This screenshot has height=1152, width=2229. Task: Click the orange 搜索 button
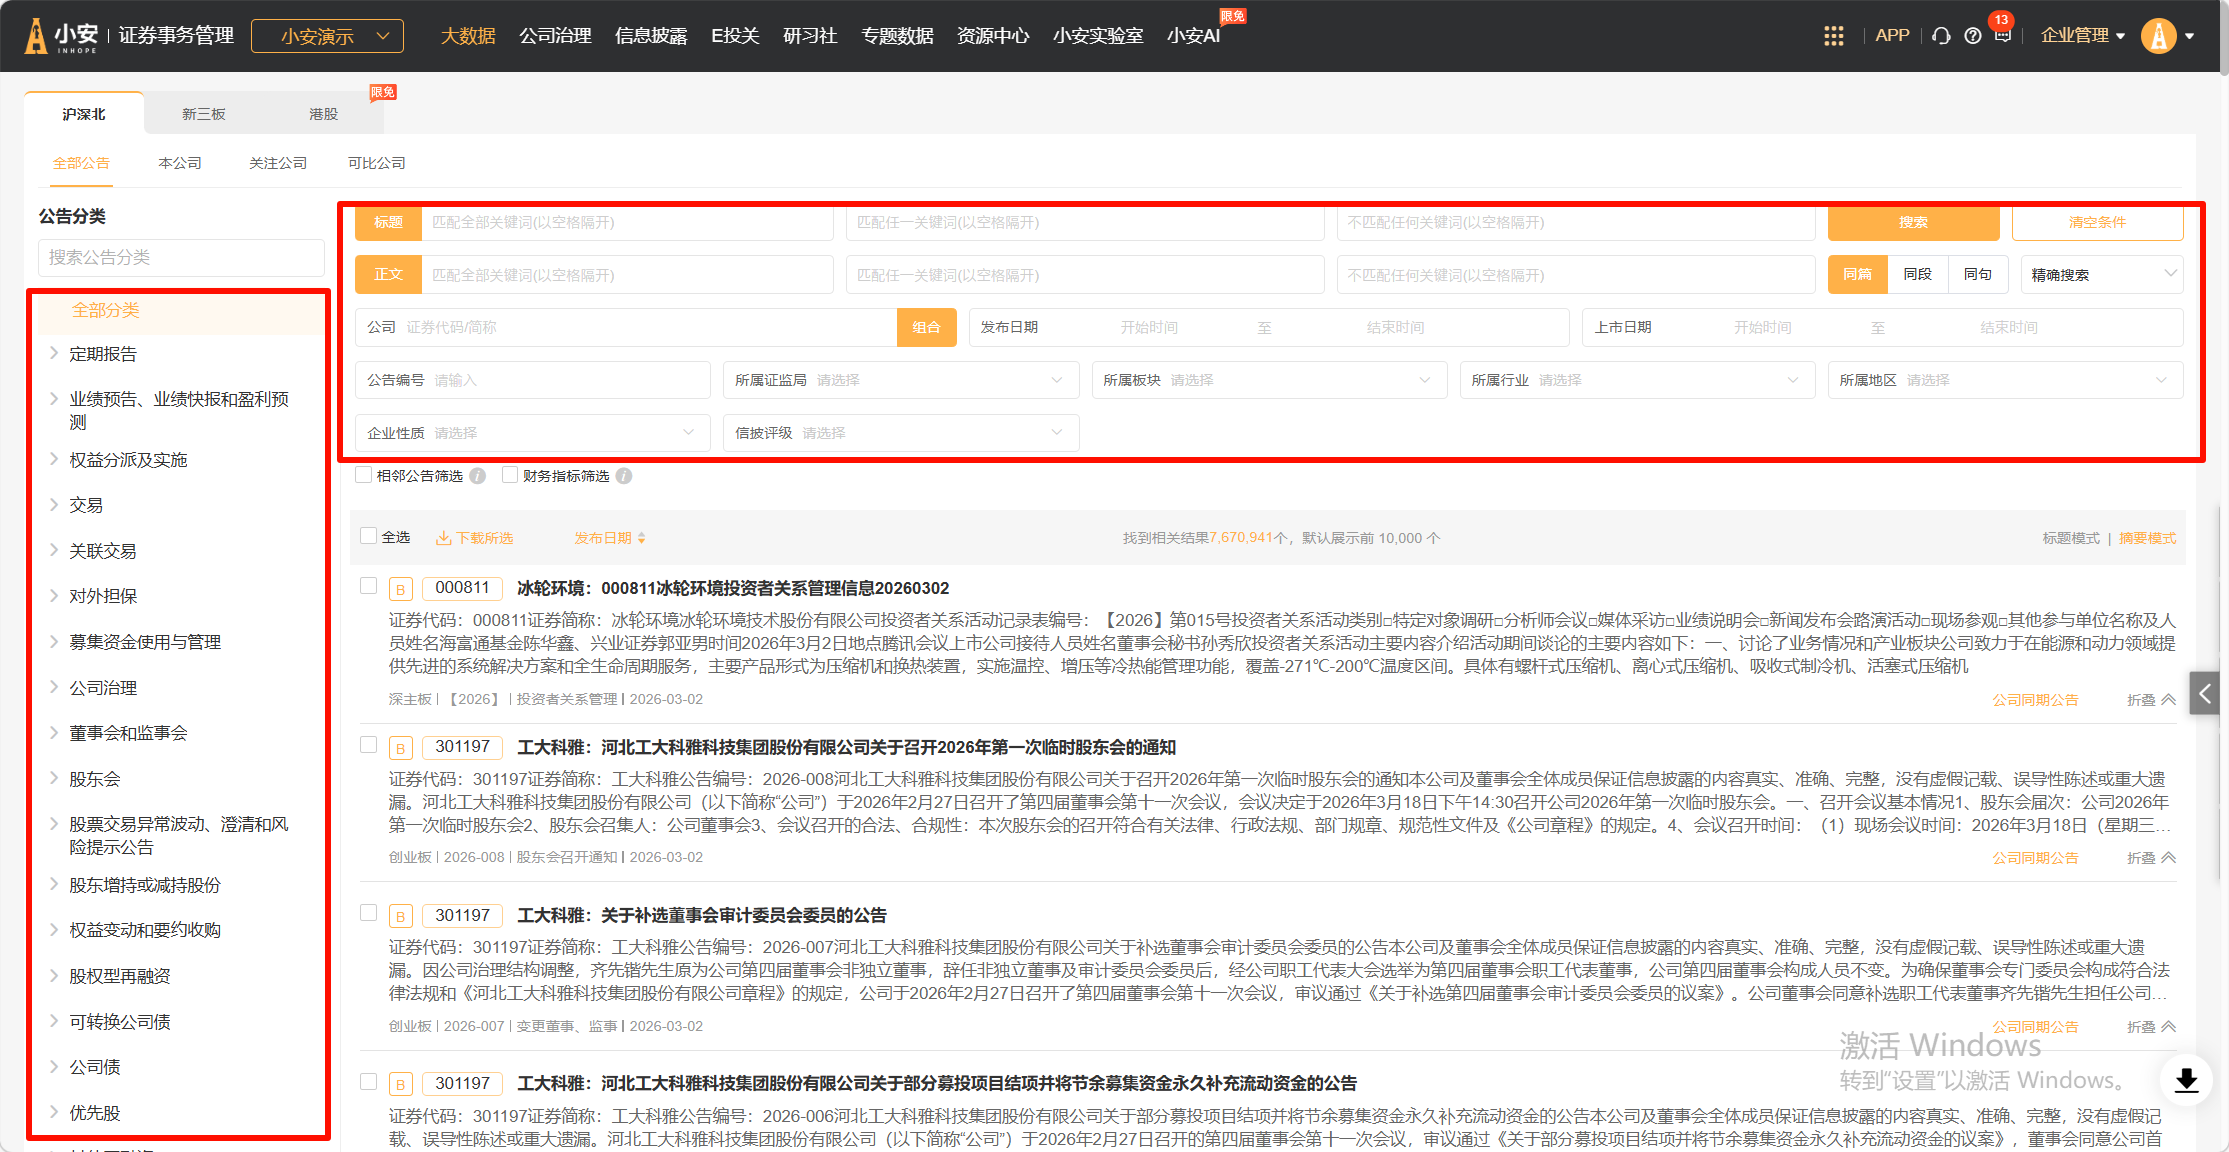1912,222
